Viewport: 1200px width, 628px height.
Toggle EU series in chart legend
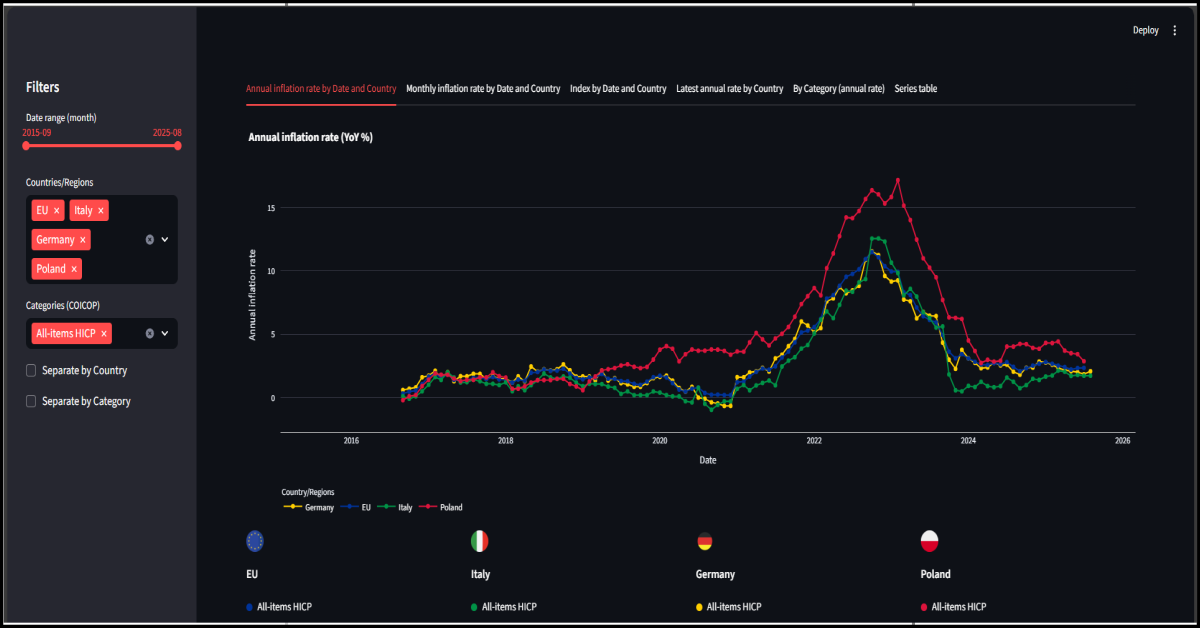(x=357, y=508)
